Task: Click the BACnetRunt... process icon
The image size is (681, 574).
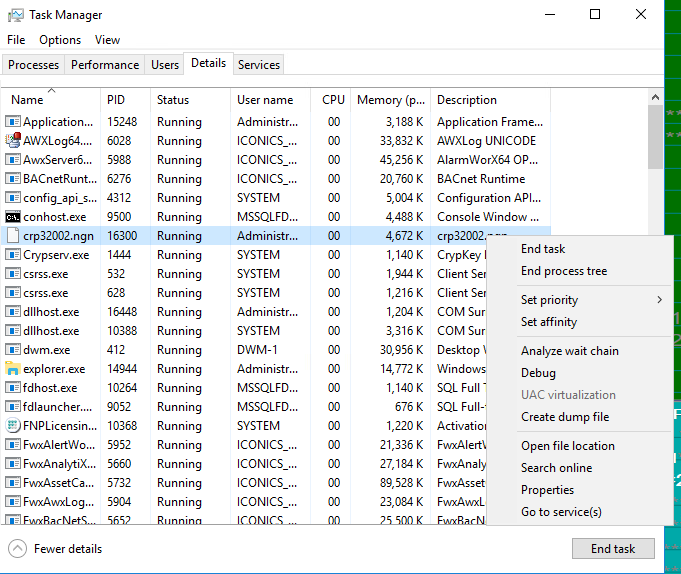Action: 13,178
